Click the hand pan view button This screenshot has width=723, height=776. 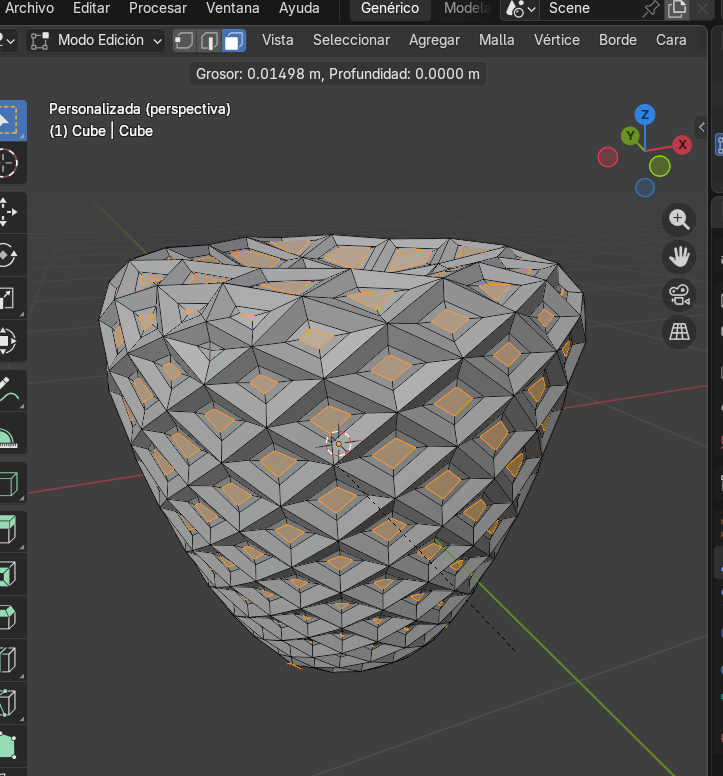click(x=679, y=257)
